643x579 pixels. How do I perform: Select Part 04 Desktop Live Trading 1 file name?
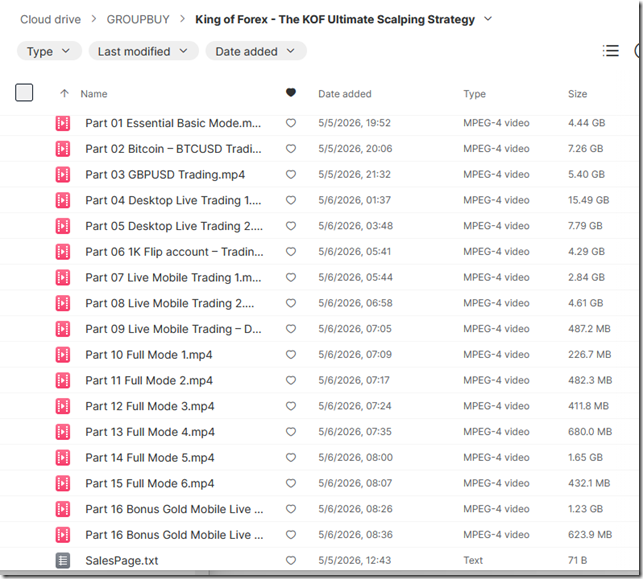click(x=173, y=201)
